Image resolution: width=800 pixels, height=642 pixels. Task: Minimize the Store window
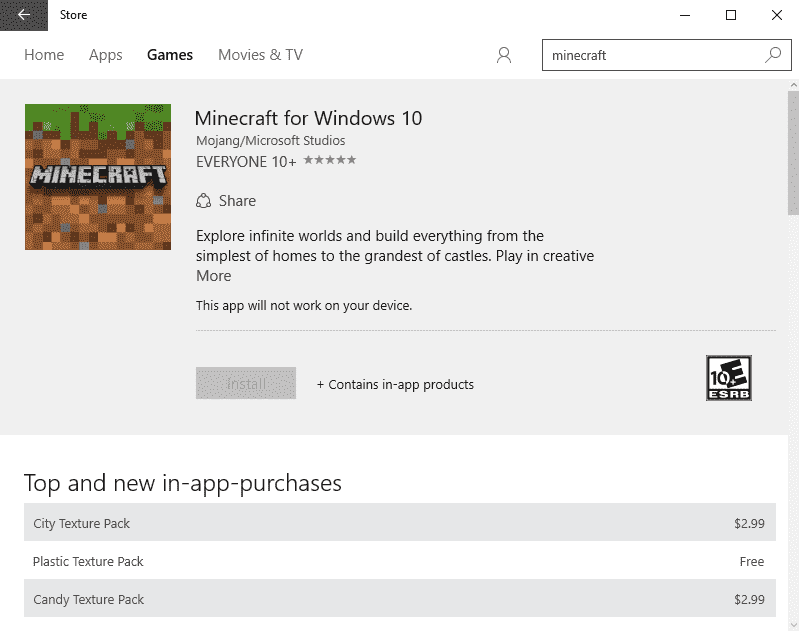pyautogui.click(x=685, y=15)
